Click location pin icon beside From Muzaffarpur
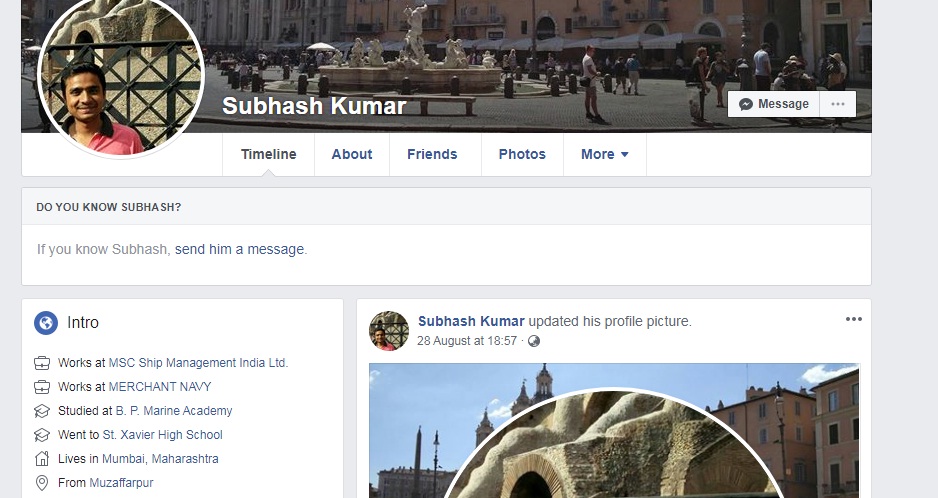The height and width of the screenshot is (498, 938). pyautogui.click(x=42, y=482)
